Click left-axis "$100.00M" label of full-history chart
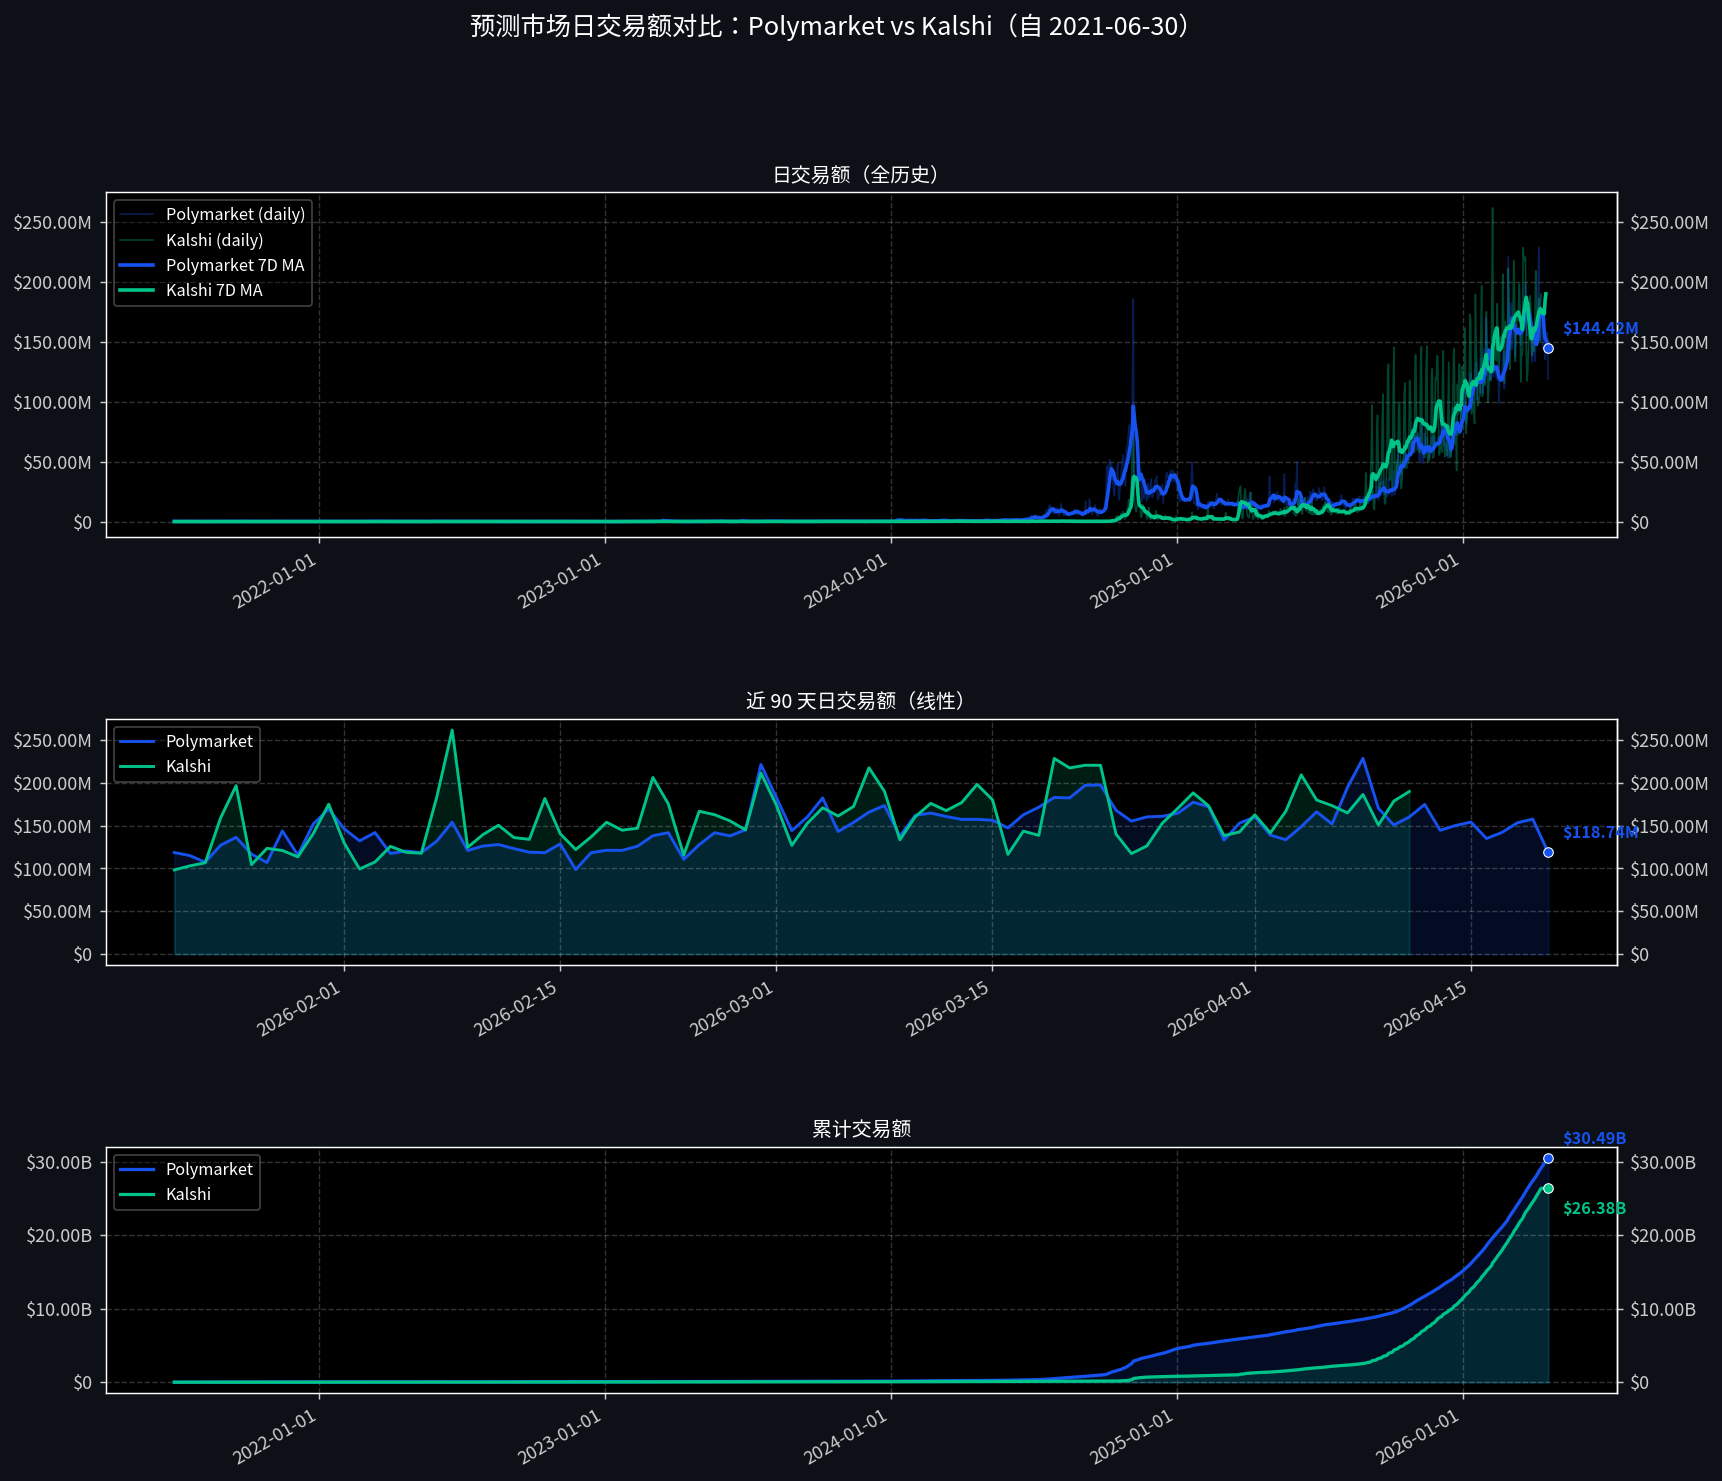Image resolution: width=1722 pixels, height=1481 pixels. [53, 403]
